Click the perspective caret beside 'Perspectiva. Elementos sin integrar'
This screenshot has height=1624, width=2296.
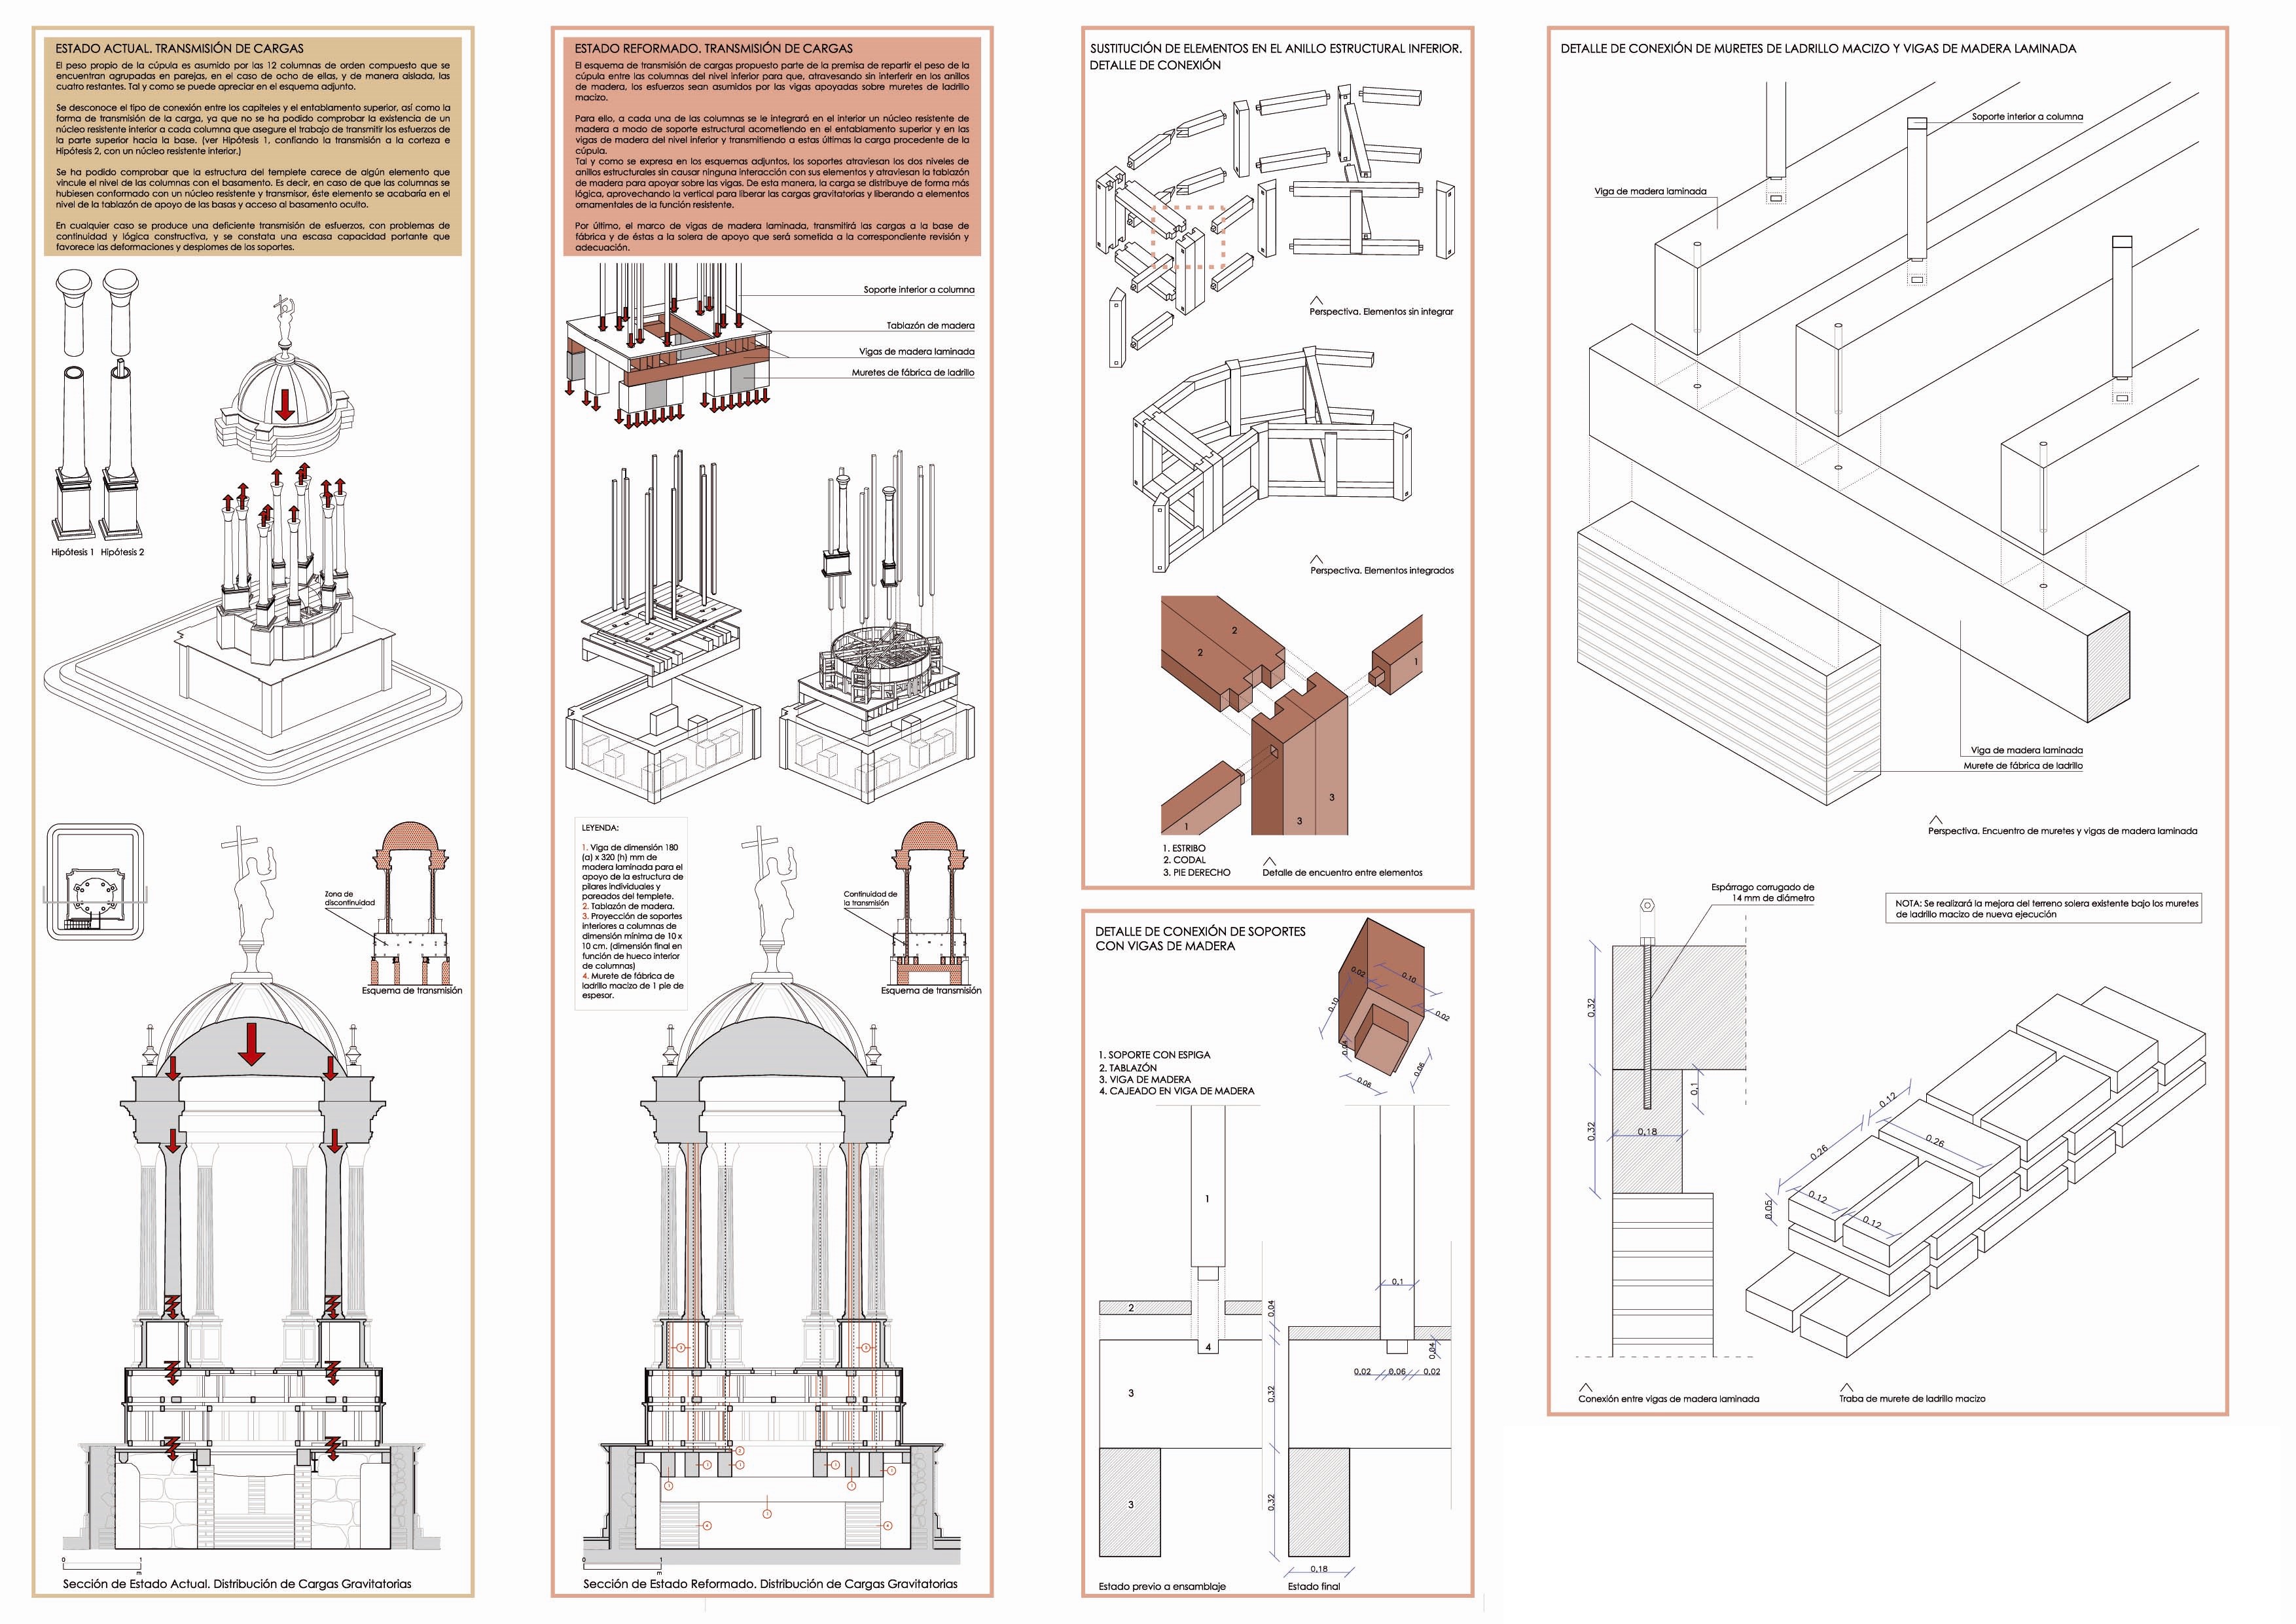pyautogui.click(x=1317, y=300)
